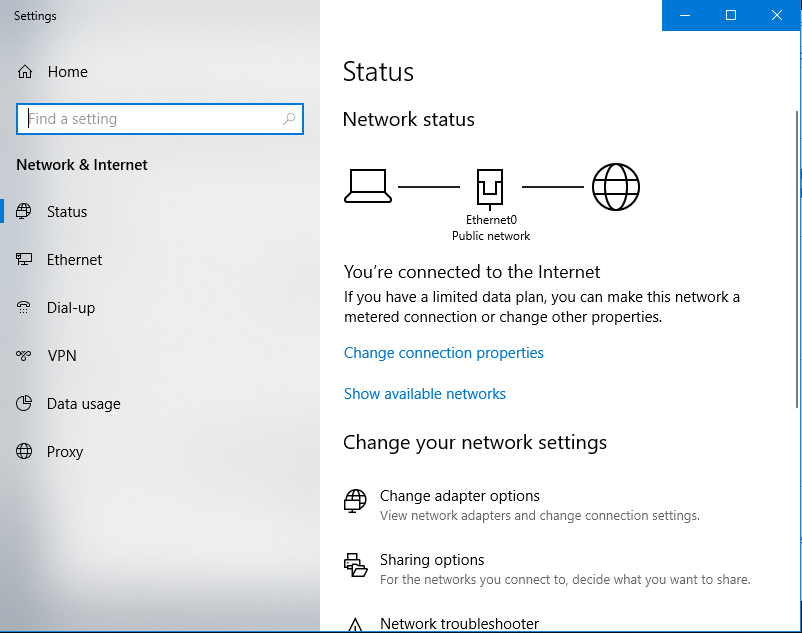Open Change connection properties link
The height and width of the screenshot is (633, 802).
pyautogui.click(x=443, y=353)
